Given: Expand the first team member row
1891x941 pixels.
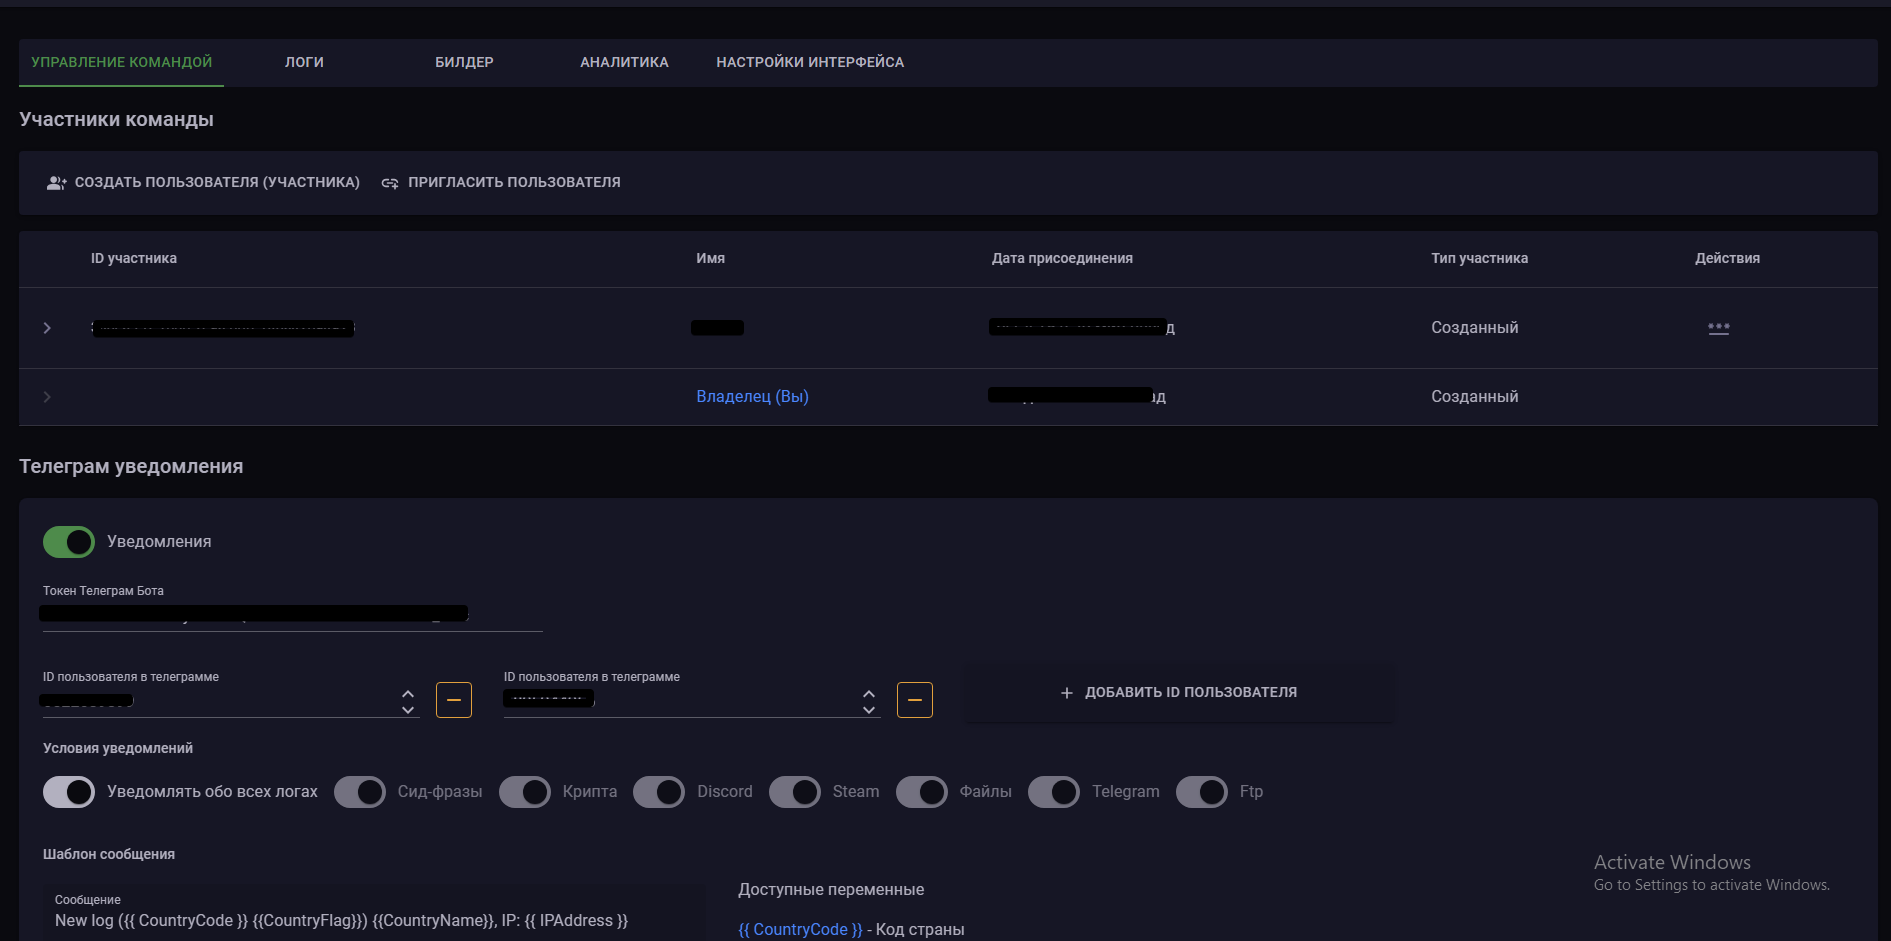Looking at the screenshot, I should tap(47, 328).
